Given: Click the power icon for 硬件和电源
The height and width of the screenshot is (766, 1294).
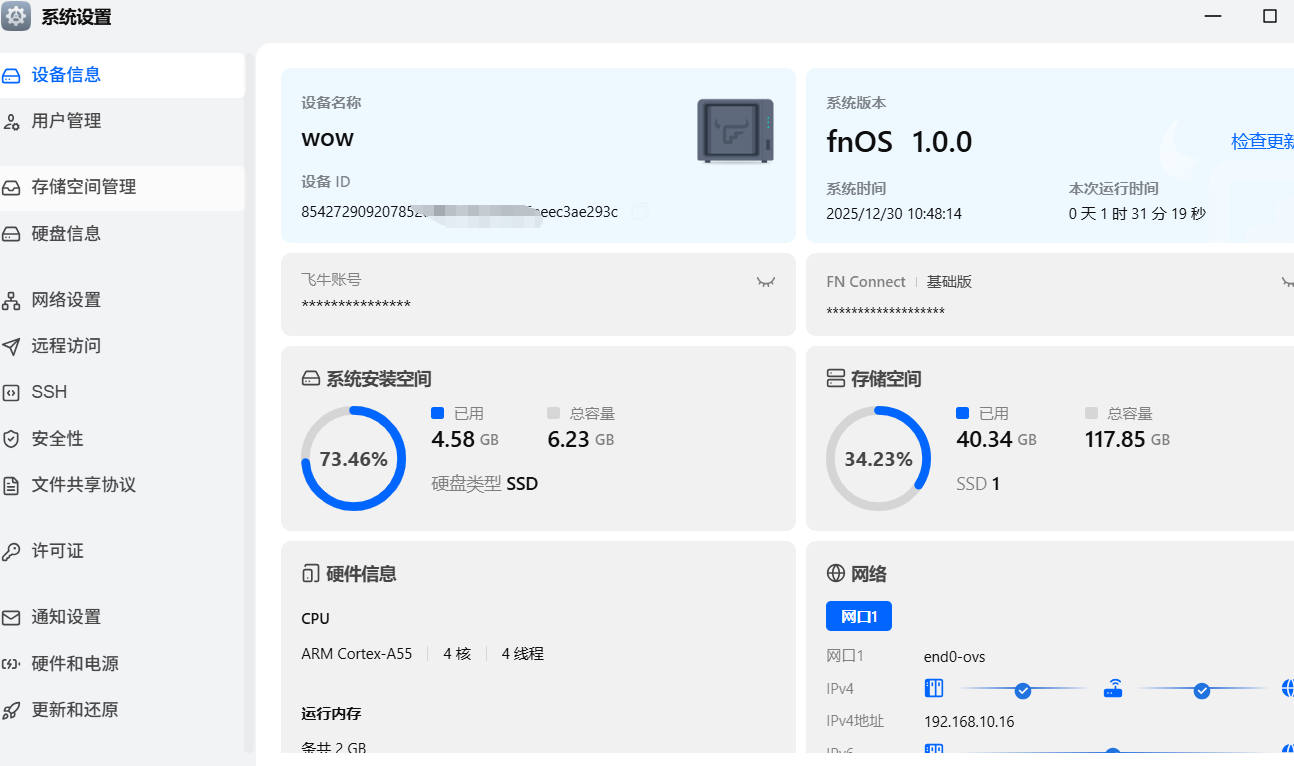Looking at the screenshot, I should pyautogui.click(x=11, y=664).
